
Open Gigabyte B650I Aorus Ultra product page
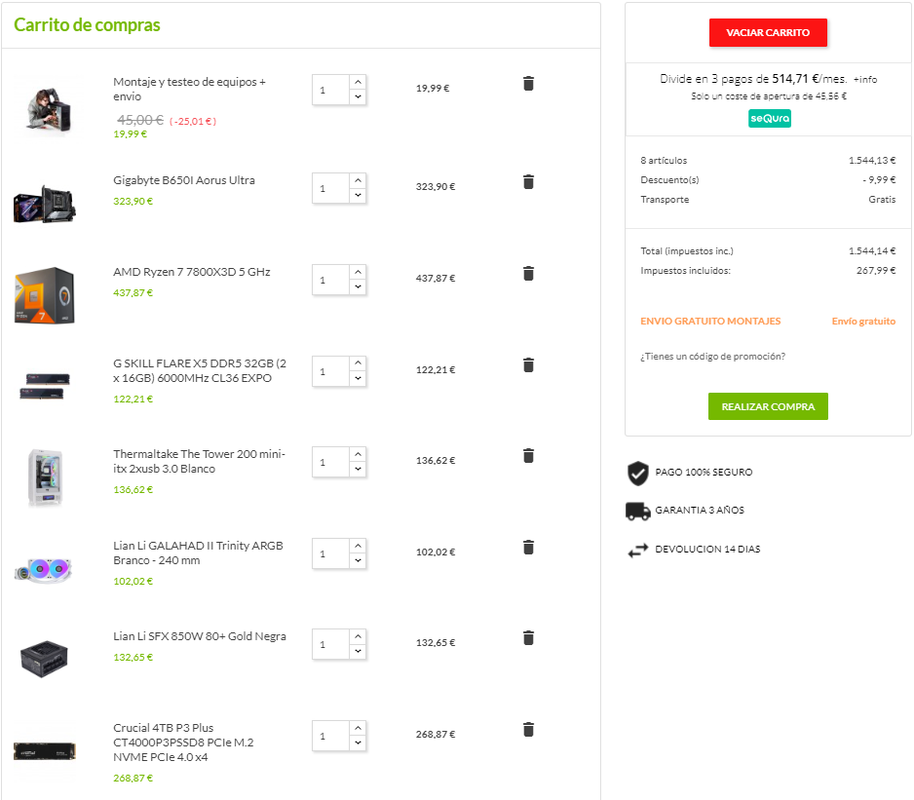(184, 180)
